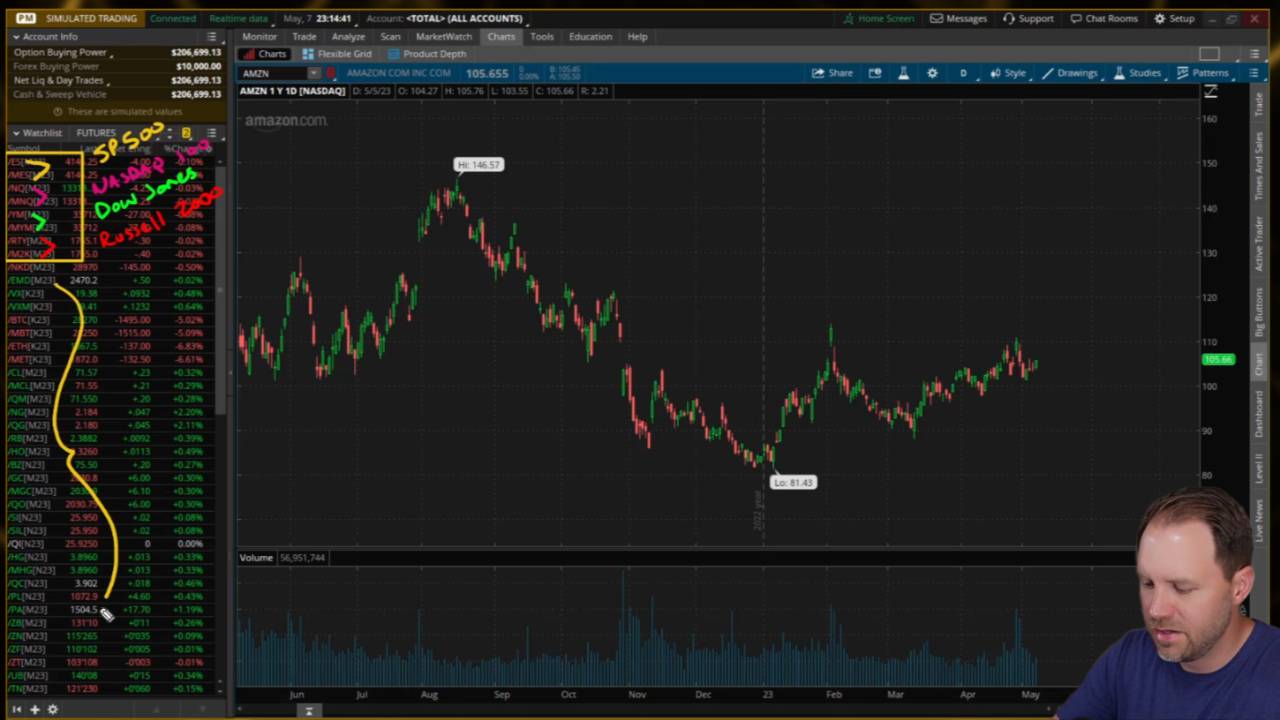Viewport: 1280px width, 720px height.
Task: Change the D timeframe selector
Action: click(x=963, y=73)
